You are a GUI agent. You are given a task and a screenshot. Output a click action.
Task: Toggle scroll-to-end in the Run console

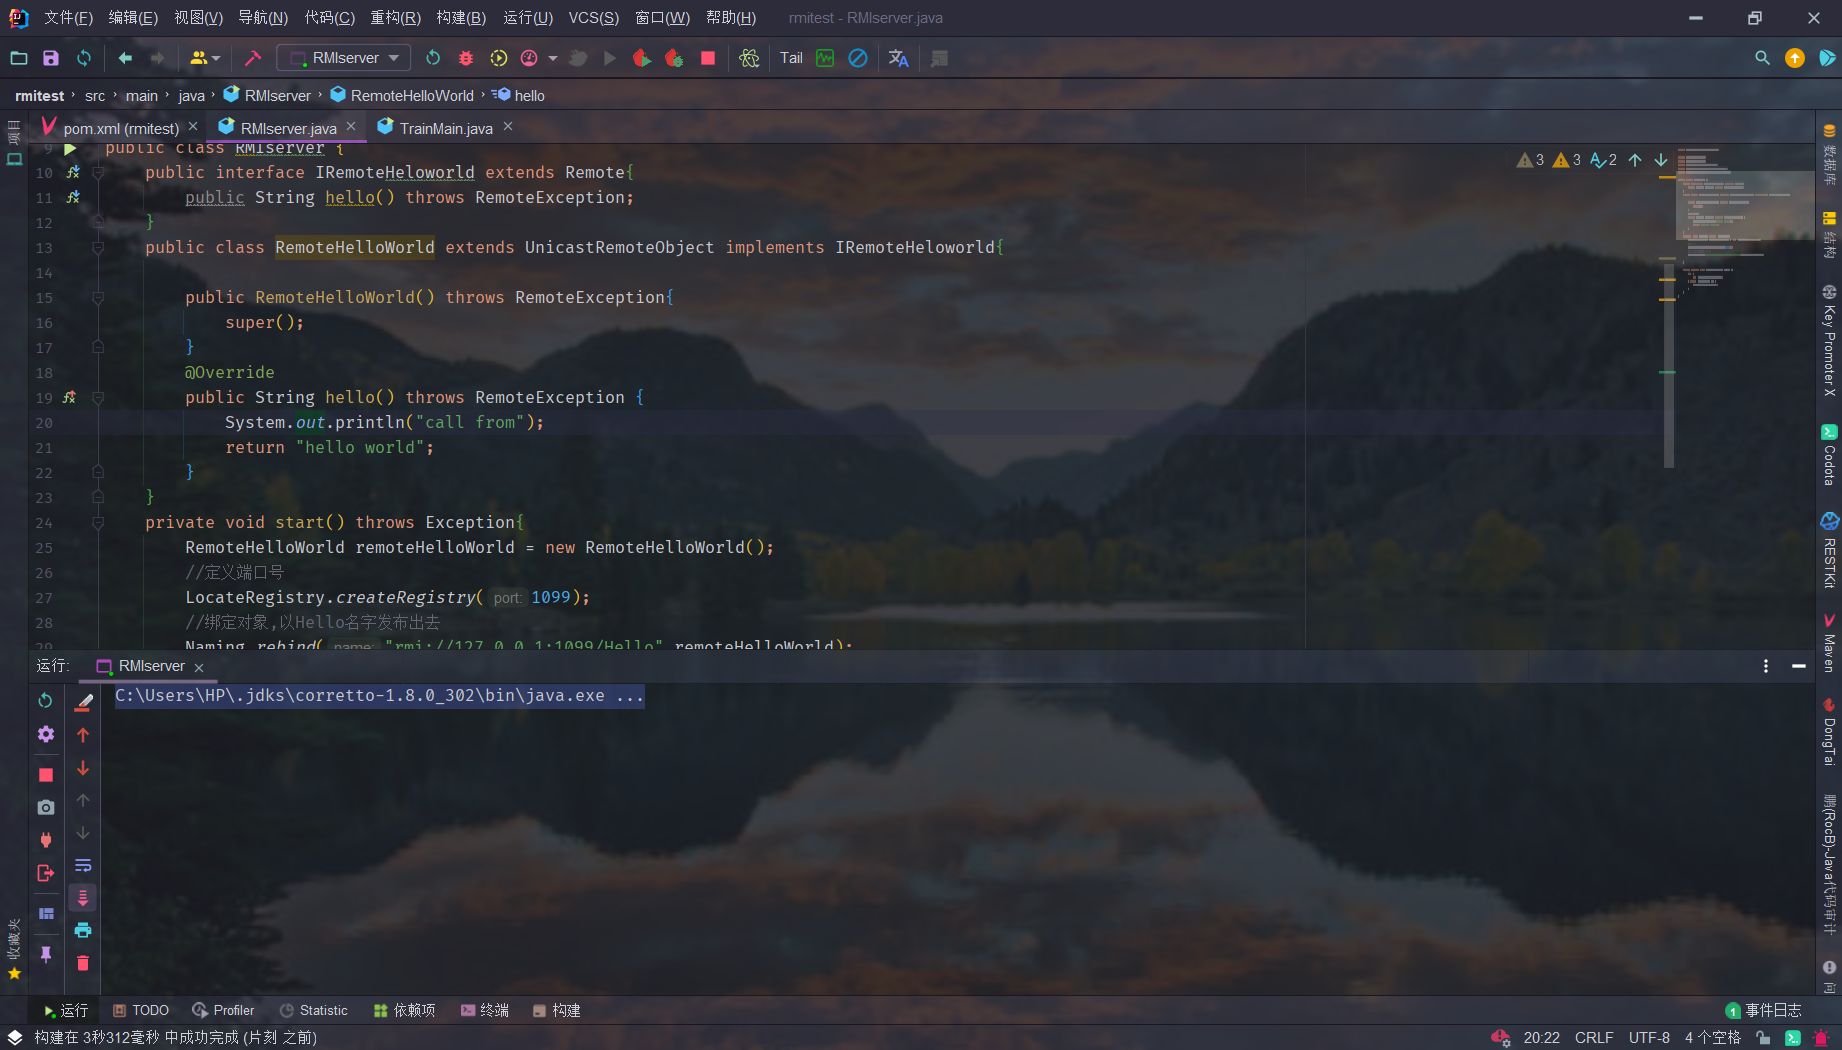(x=83, y=897)
